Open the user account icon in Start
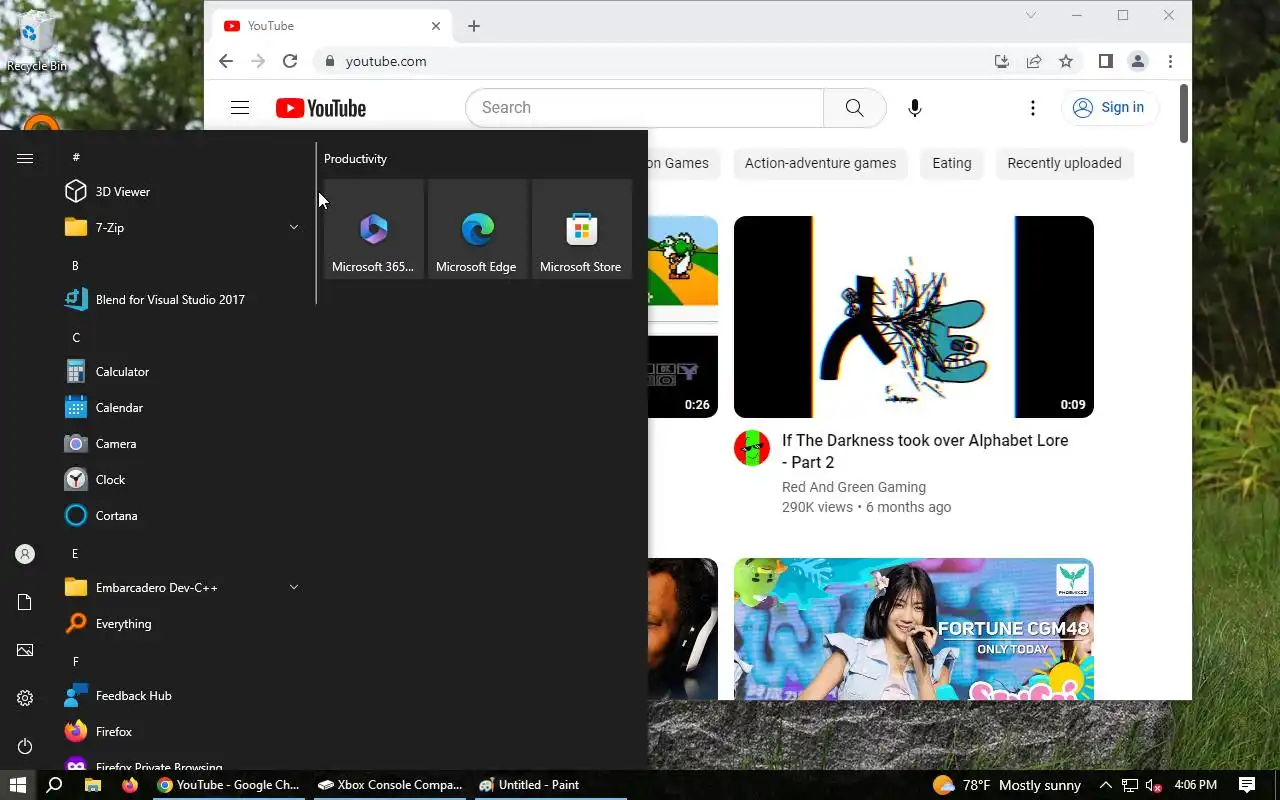This screenshot has width=1280, height=800. (25, 554)
